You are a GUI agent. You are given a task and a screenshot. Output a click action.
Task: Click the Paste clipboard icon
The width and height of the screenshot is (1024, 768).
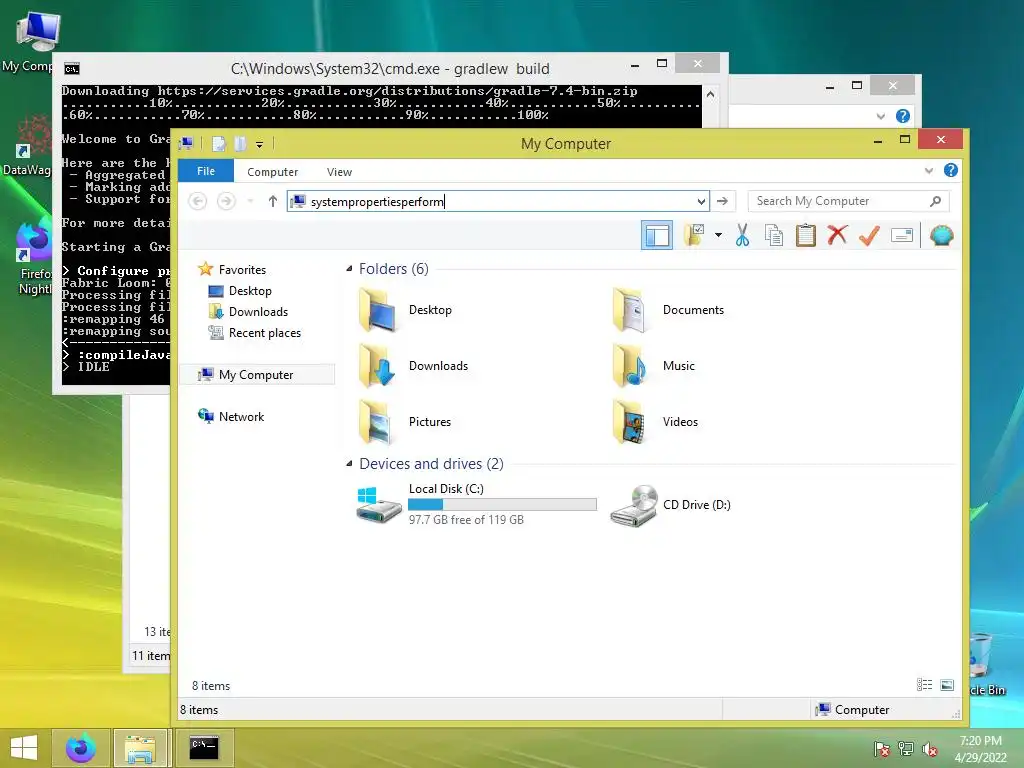(x=806, y=235)
